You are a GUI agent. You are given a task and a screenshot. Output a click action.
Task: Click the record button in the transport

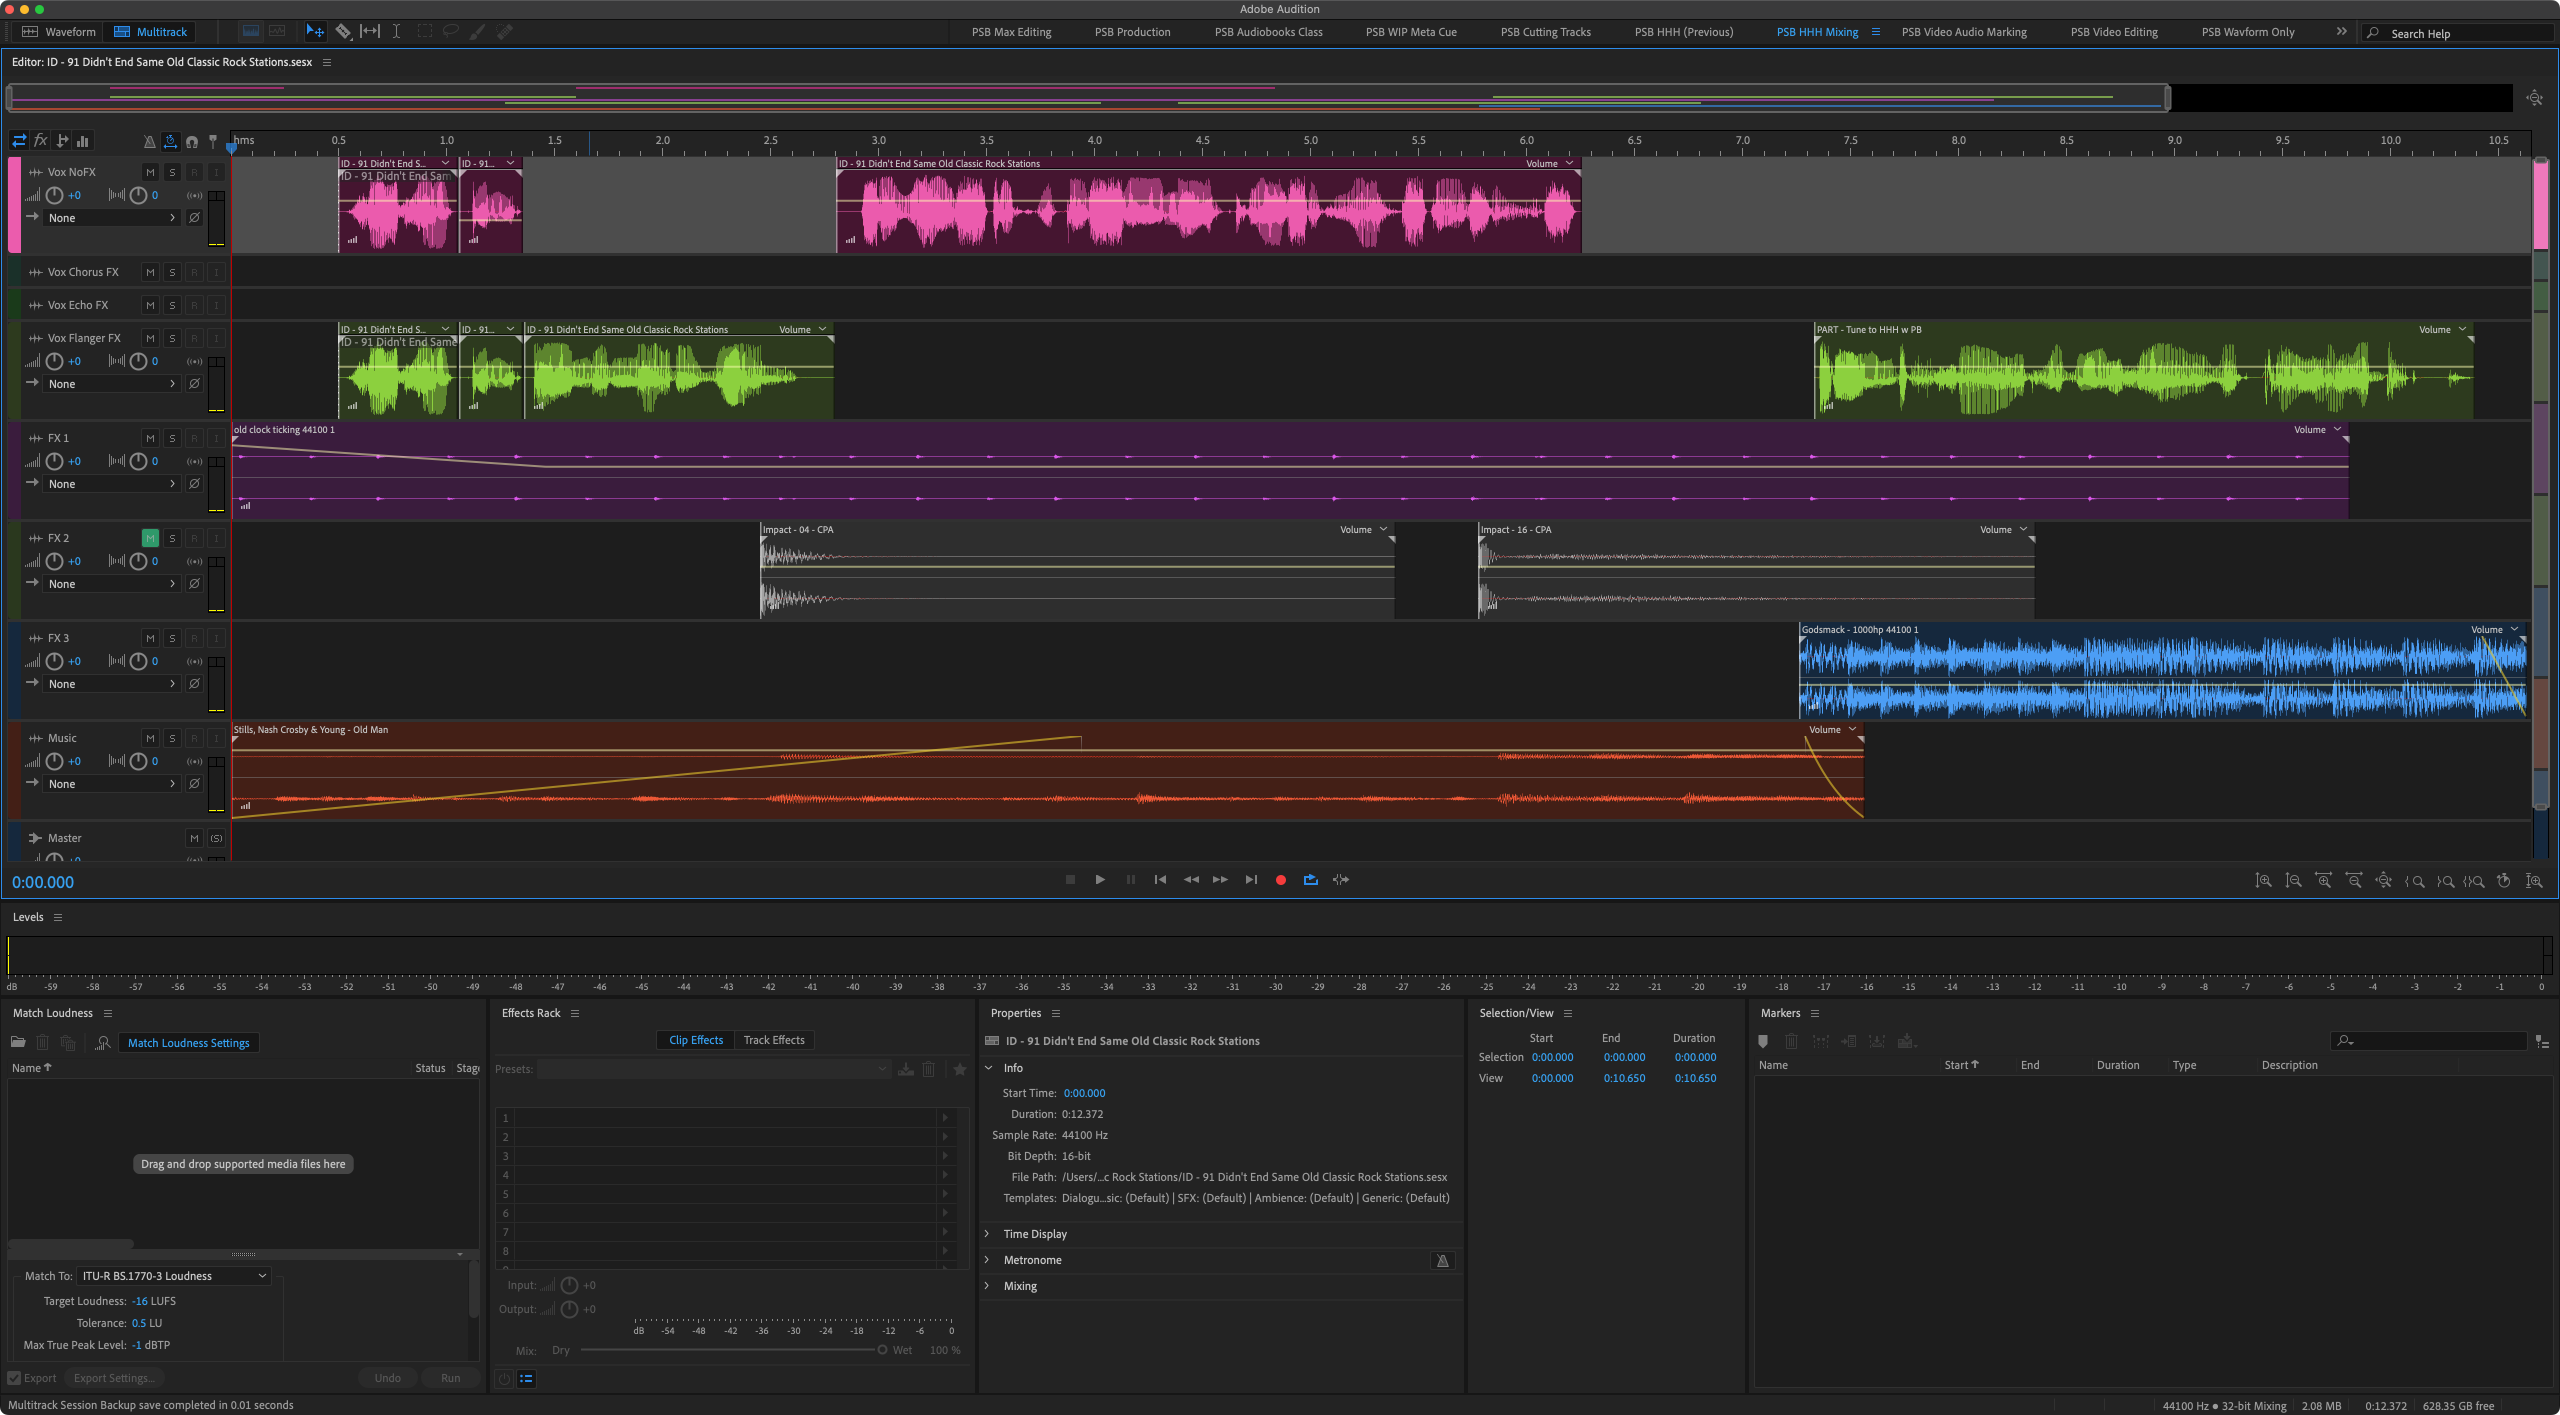[x=1280, y=880]
